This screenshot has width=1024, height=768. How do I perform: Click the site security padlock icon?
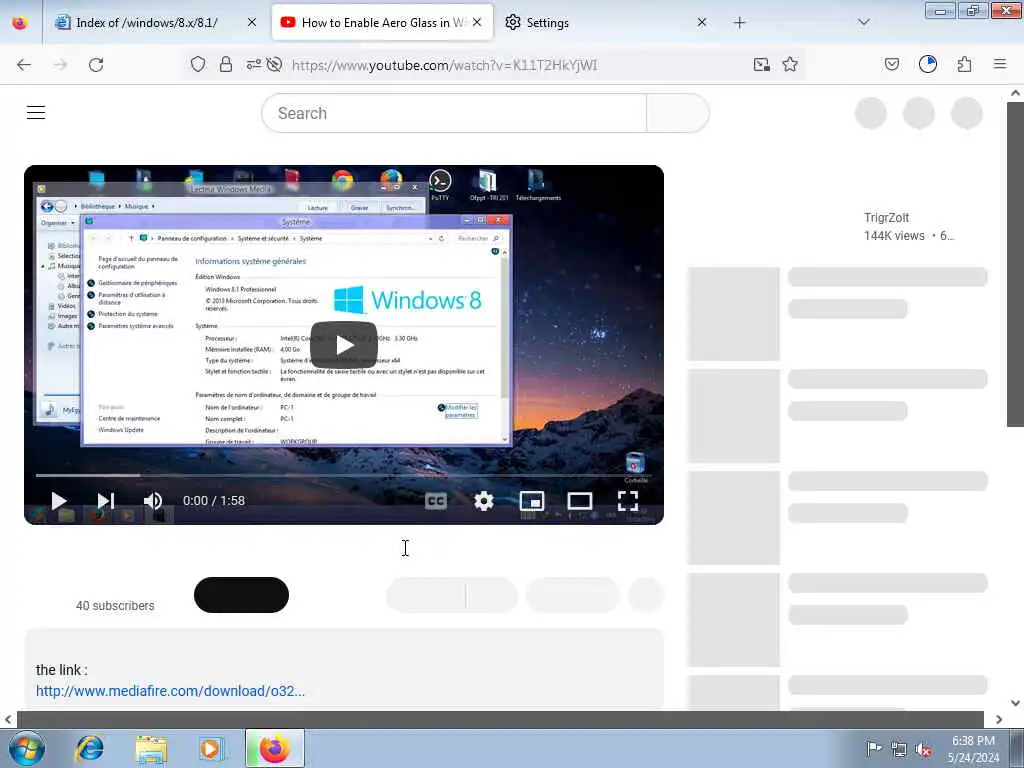tap(226, 64)
